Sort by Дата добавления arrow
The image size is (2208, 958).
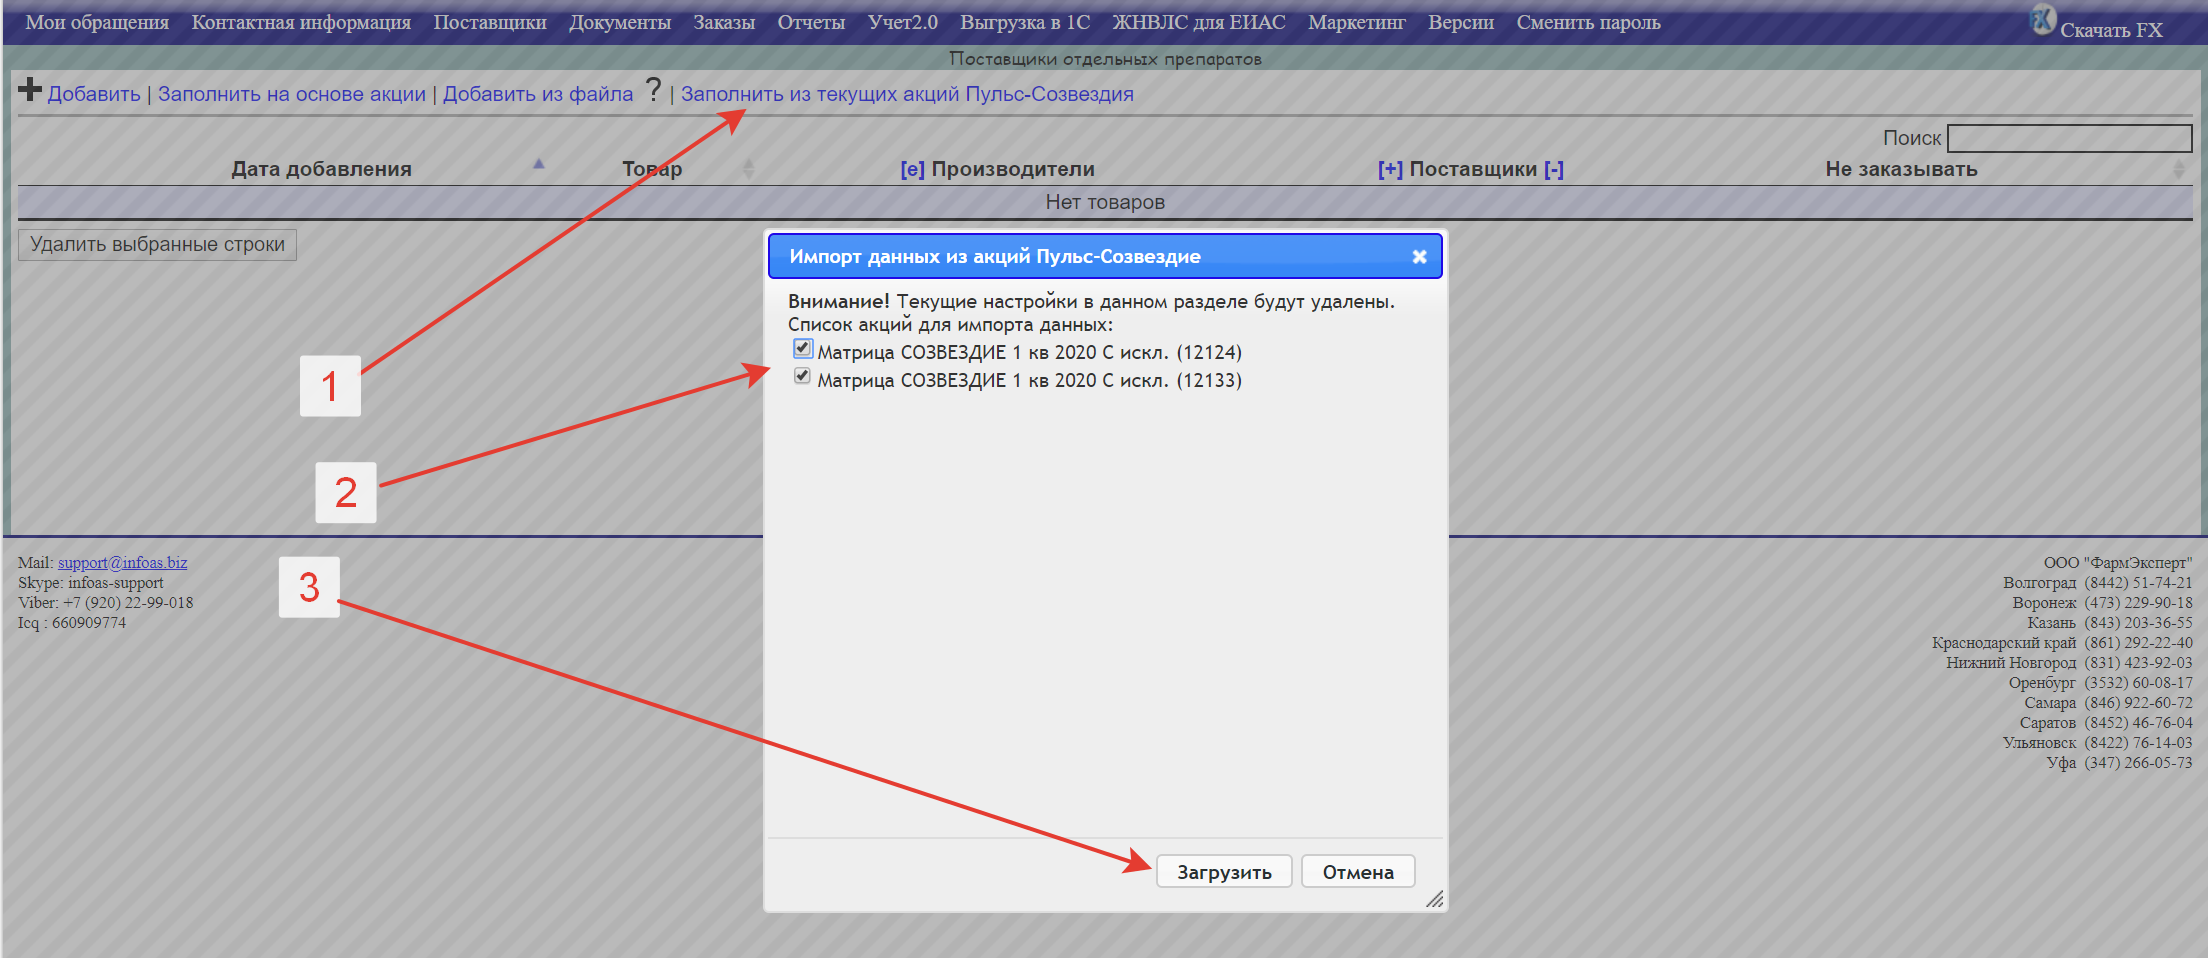[538, 164]
